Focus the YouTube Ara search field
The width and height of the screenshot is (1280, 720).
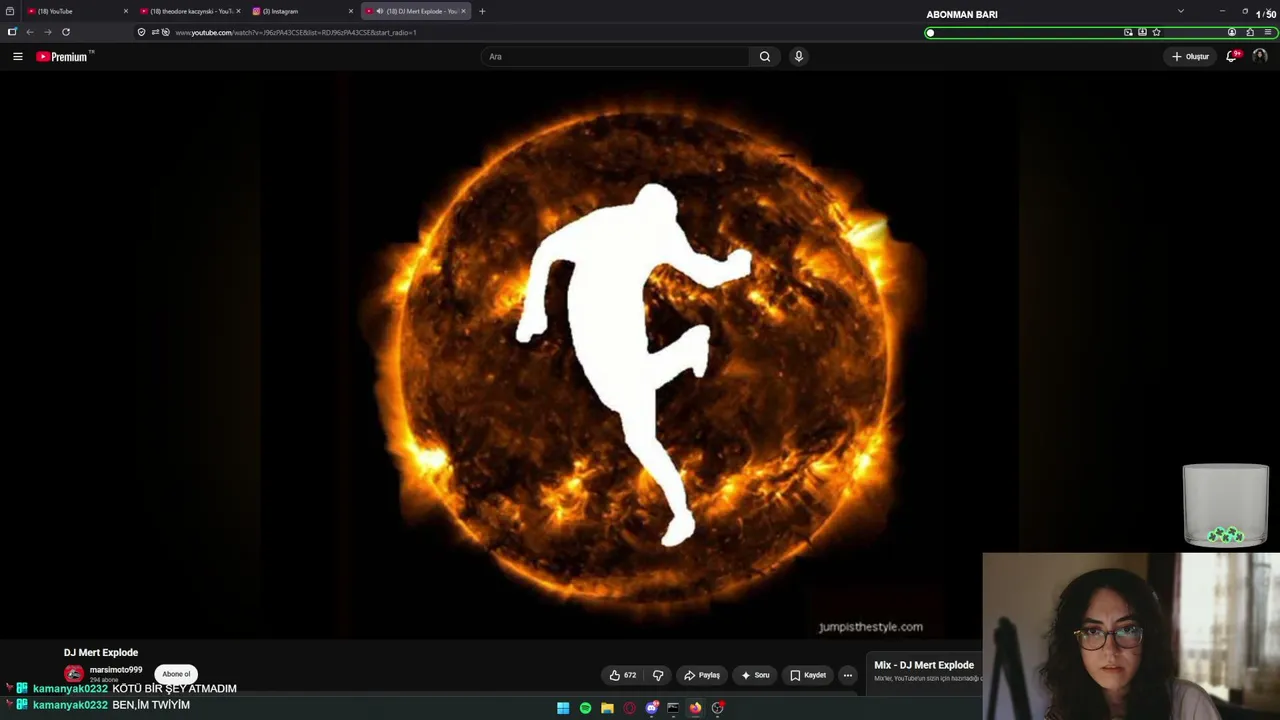point(615,57)
